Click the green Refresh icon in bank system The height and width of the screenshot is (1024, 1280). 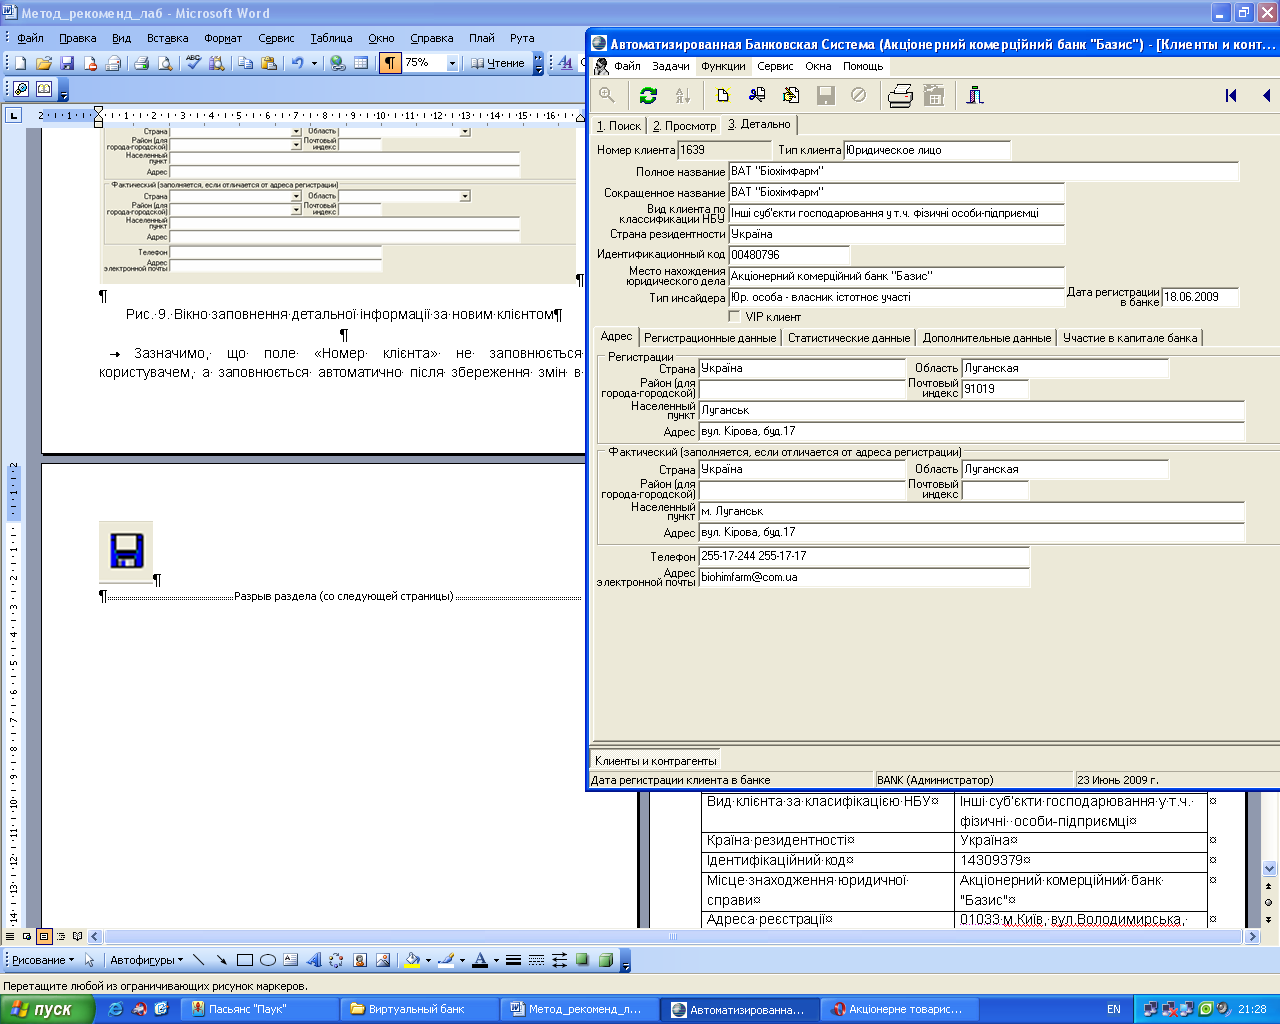648,95
